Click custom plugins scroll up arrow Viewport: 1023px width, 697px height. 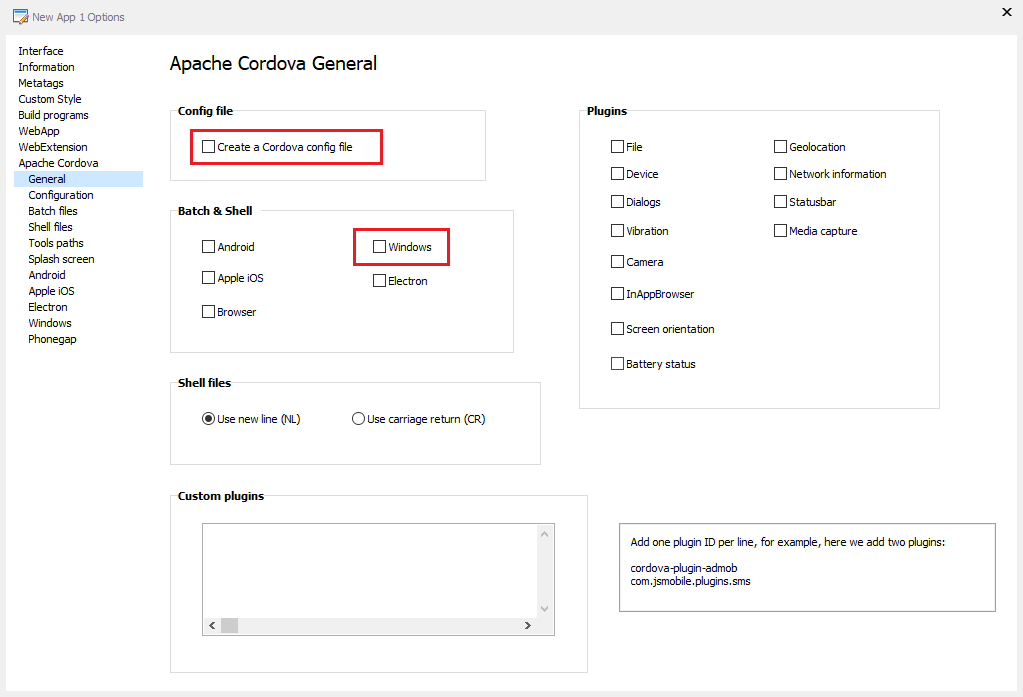pyautogui.click(x=545, y=534)
